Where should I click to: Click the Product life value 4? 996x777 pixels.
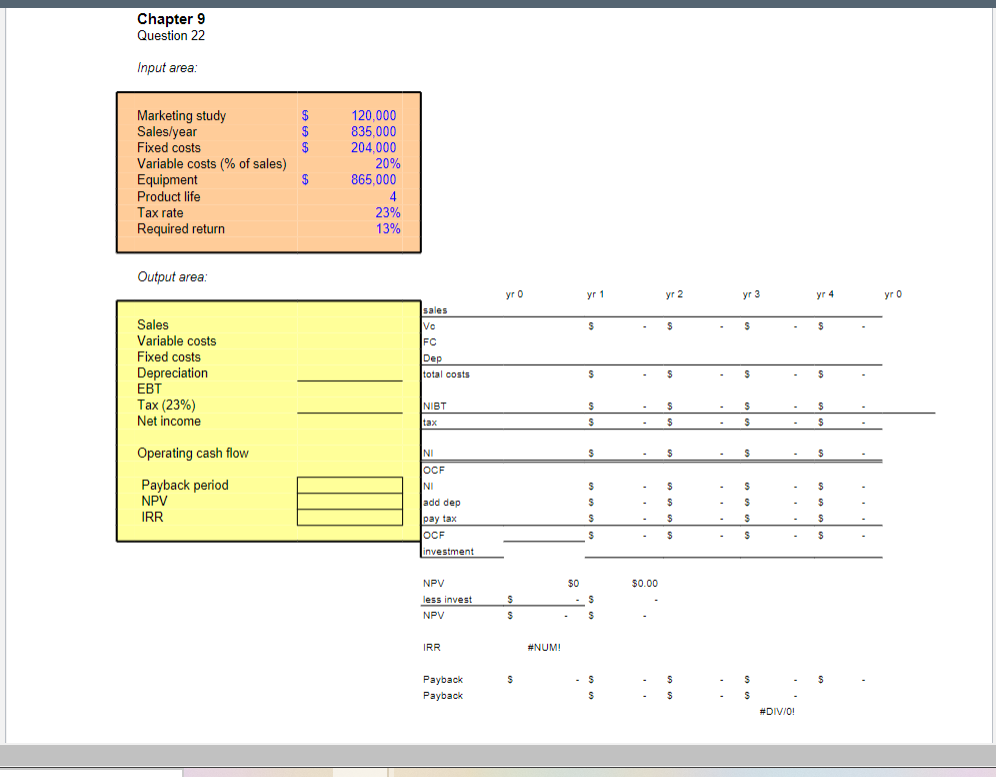pos(393,196)
